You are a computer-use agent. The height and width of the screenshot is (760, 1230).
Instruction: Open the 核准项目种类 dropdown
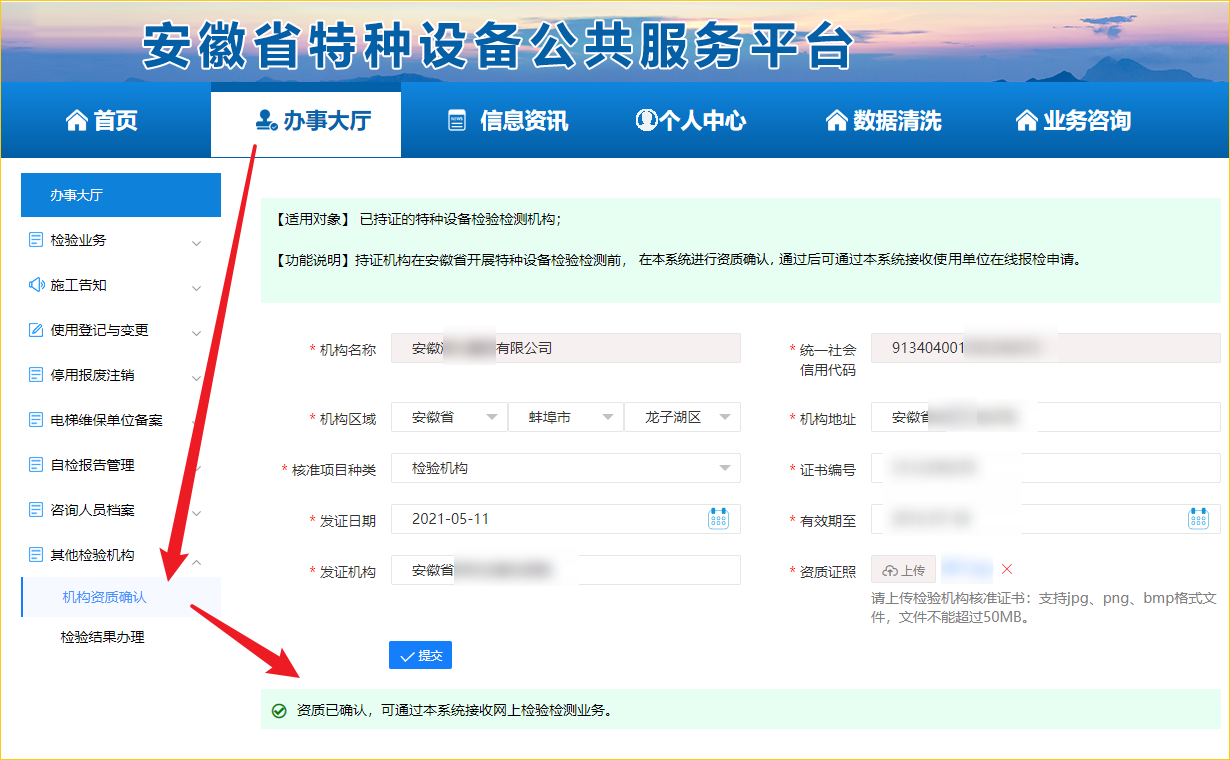[x=566, y=468]
